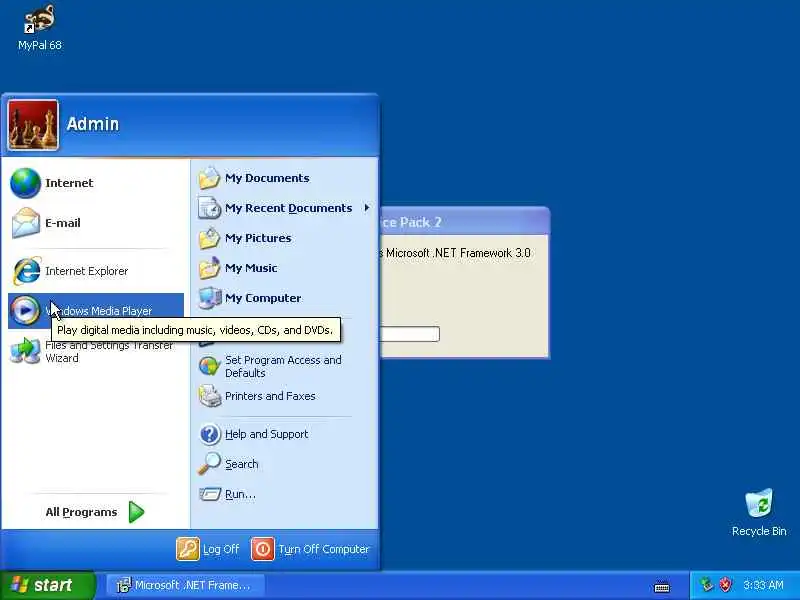Click the Turn Off Computer button label
The height and width of the screenshot is (600, 800).
point(323,549)
